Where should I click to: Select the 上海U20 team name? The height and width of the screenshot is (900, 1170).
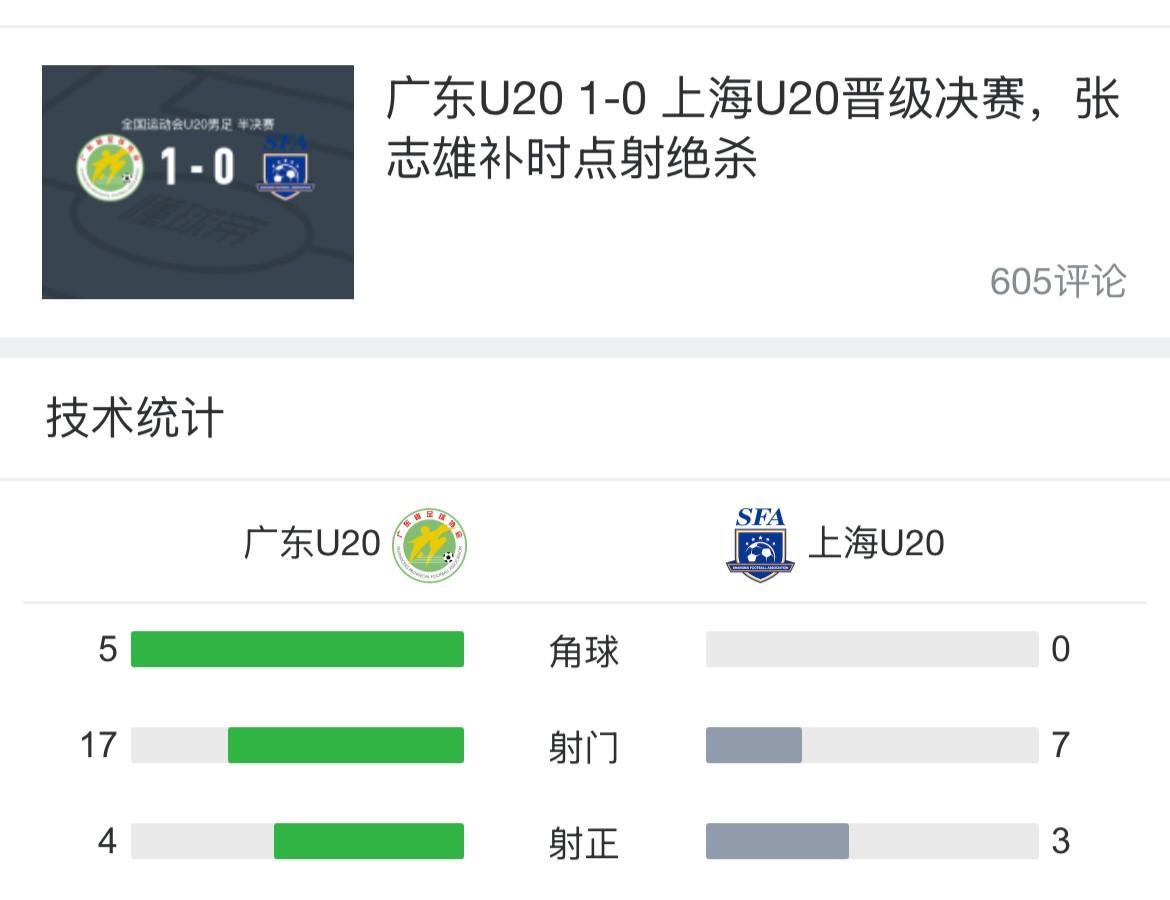click(876, 544)
